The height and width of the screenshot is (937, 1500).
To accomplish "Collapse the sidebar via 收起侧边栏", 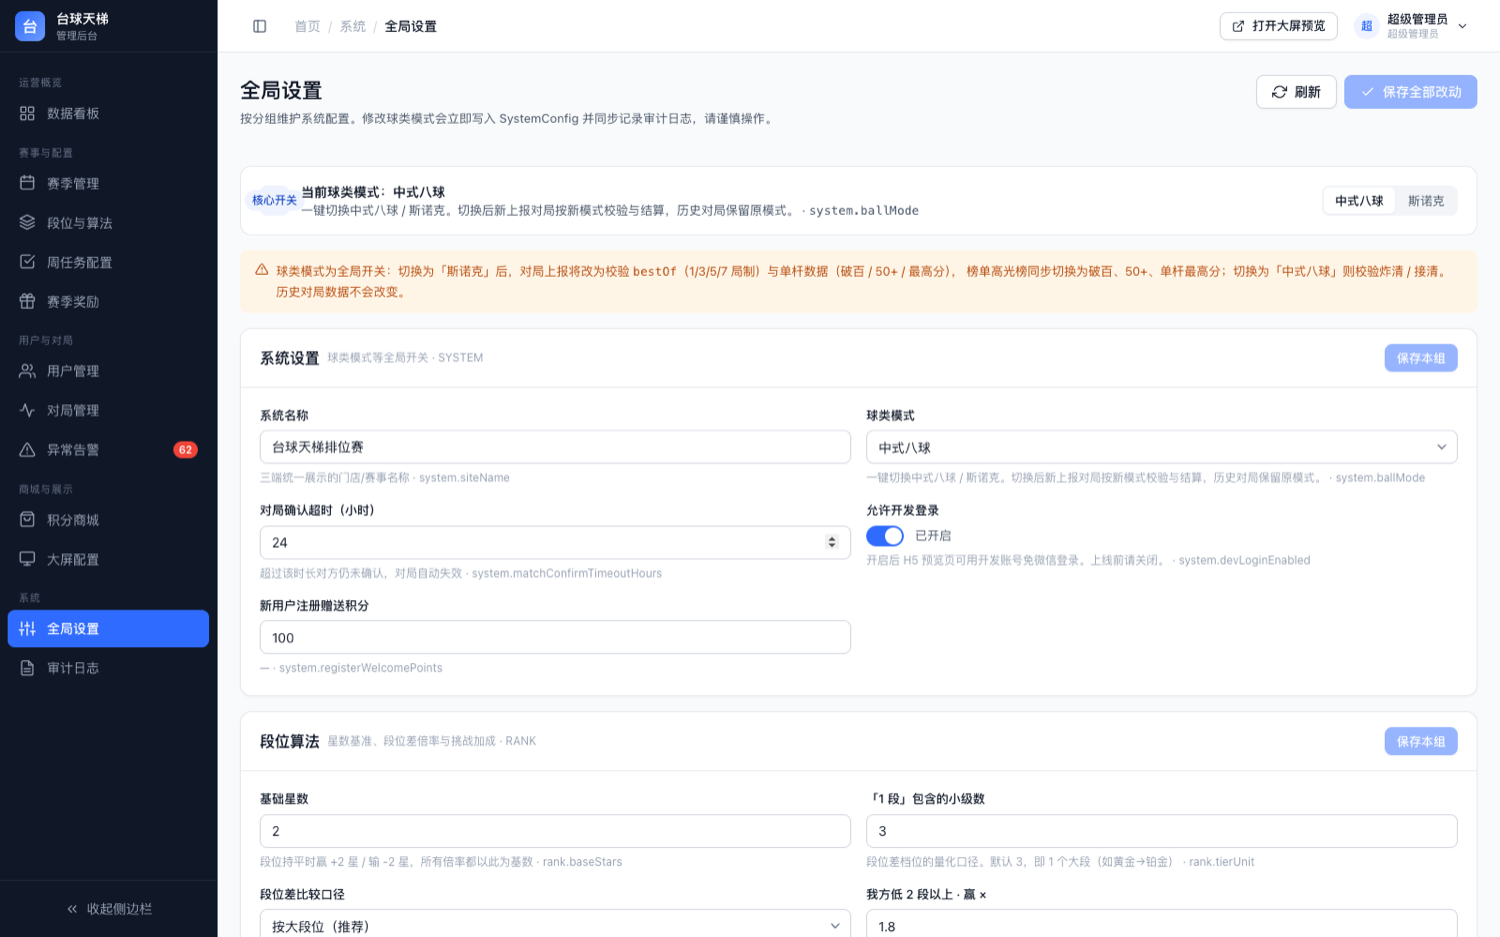I will click(109, 909).
